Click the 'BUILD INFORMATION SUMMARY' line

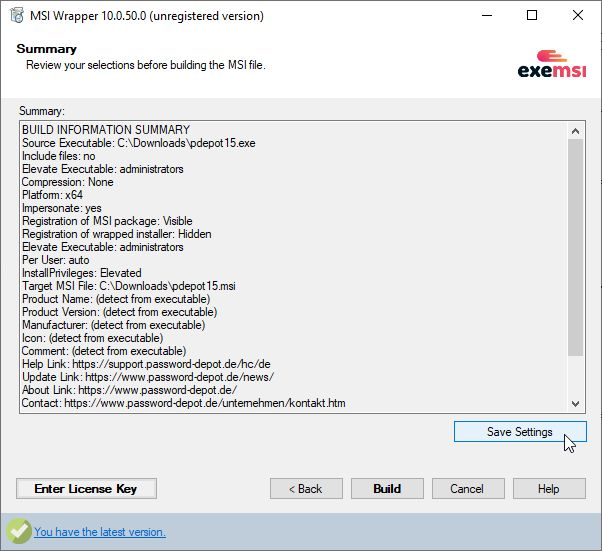tap(106, 130)
